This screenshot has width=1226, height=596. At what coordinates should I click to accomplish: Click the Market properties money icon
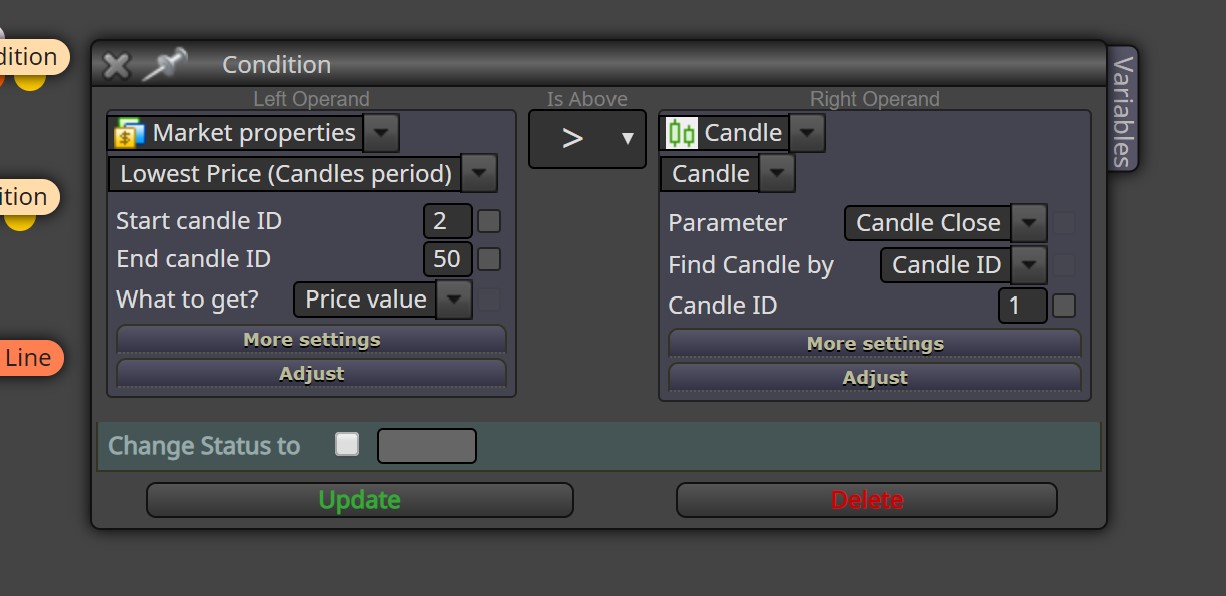[130, 133]
